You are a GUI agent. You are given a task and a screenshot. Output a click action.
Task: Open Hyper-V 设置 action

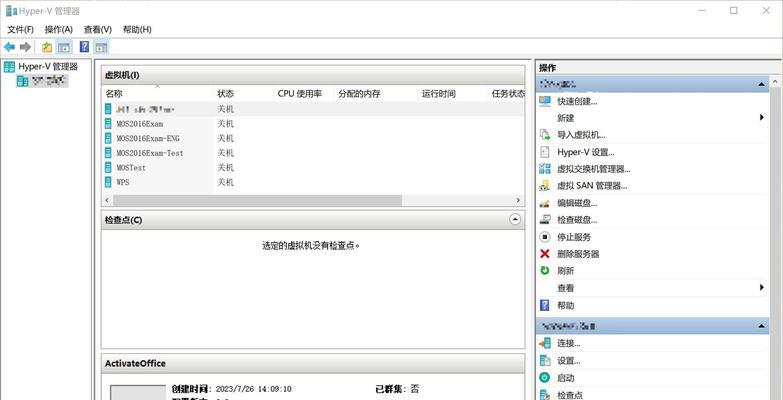pyautogui.click(x=586, y=152)
